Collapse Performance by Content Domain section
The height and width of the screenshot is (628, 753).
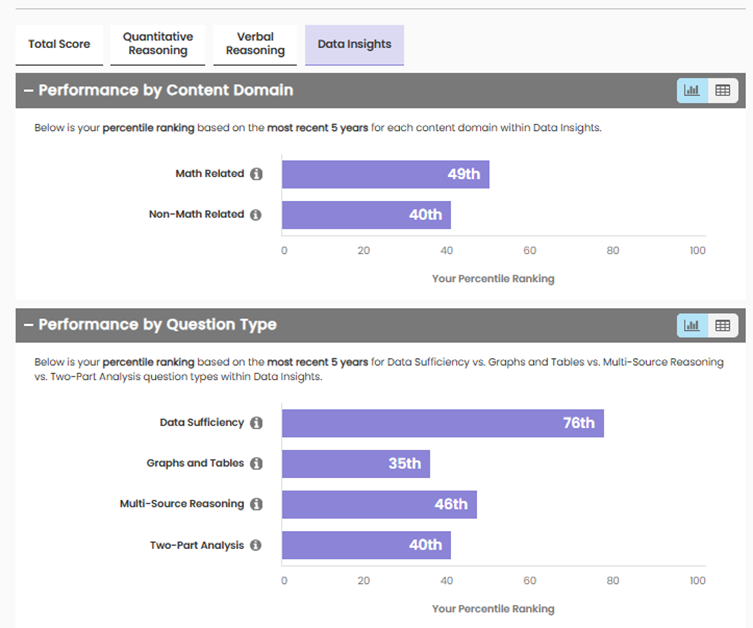click(29, 90)
